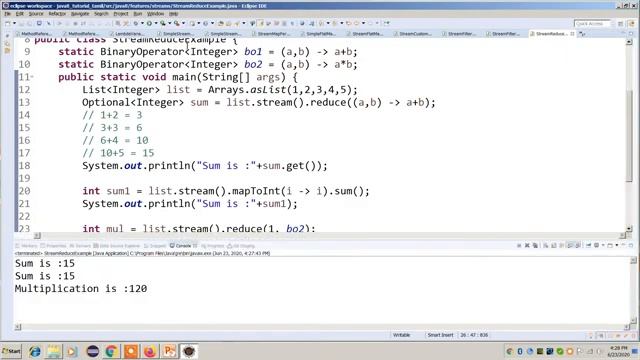Open Google Chrome from taskbar
Image resolution: width=640 pixels, height=360 pixels.
[111, 351]
